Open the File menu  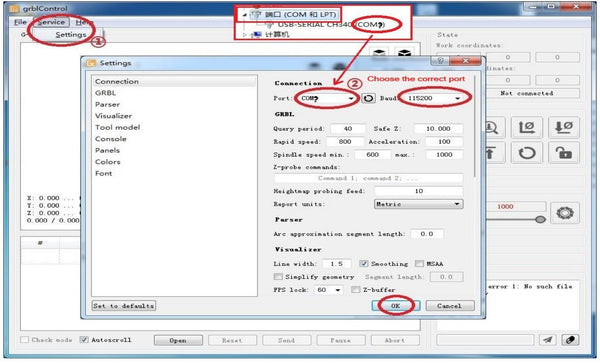click(x=20, y=22)
